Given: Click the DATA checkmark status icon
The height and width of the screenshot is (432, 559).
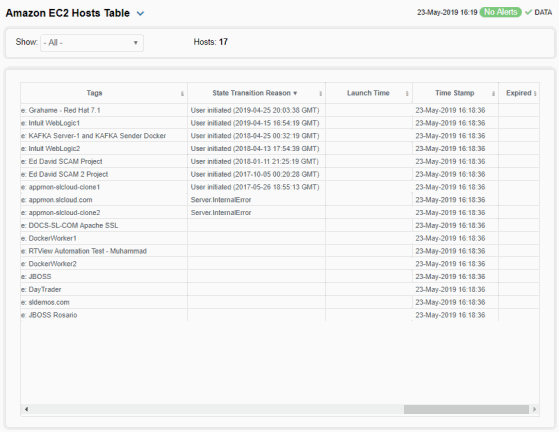Looking at the screenshot, I should click(528, 12).
